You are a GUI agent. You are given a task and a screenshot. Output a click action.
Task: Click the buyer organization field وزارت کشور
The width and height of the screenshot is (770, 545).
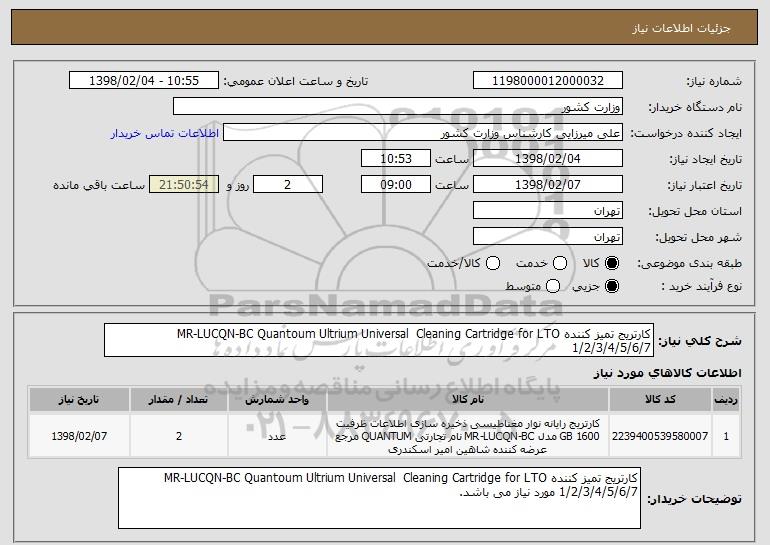pos(398,107)
